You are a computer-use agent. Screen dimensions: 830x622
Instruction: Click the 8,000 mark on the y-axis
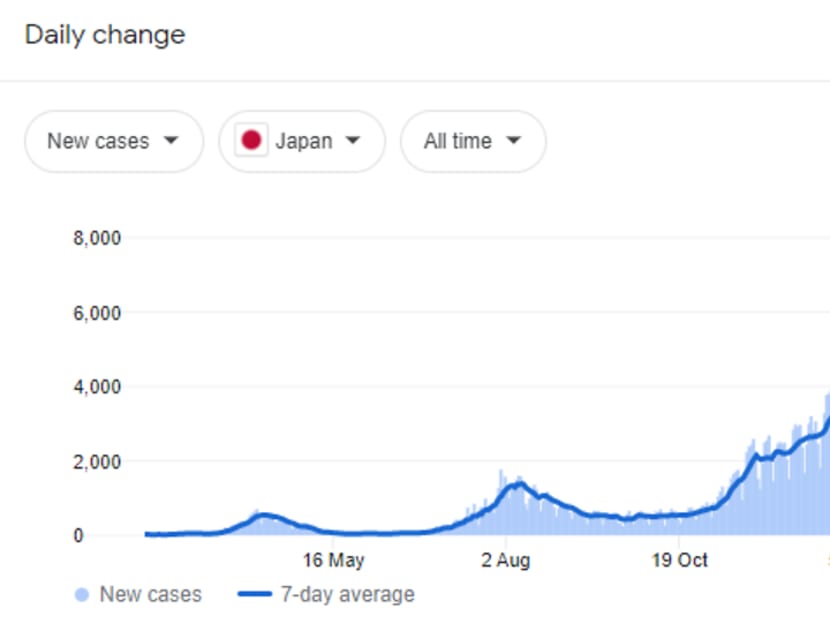click(99, 237)
